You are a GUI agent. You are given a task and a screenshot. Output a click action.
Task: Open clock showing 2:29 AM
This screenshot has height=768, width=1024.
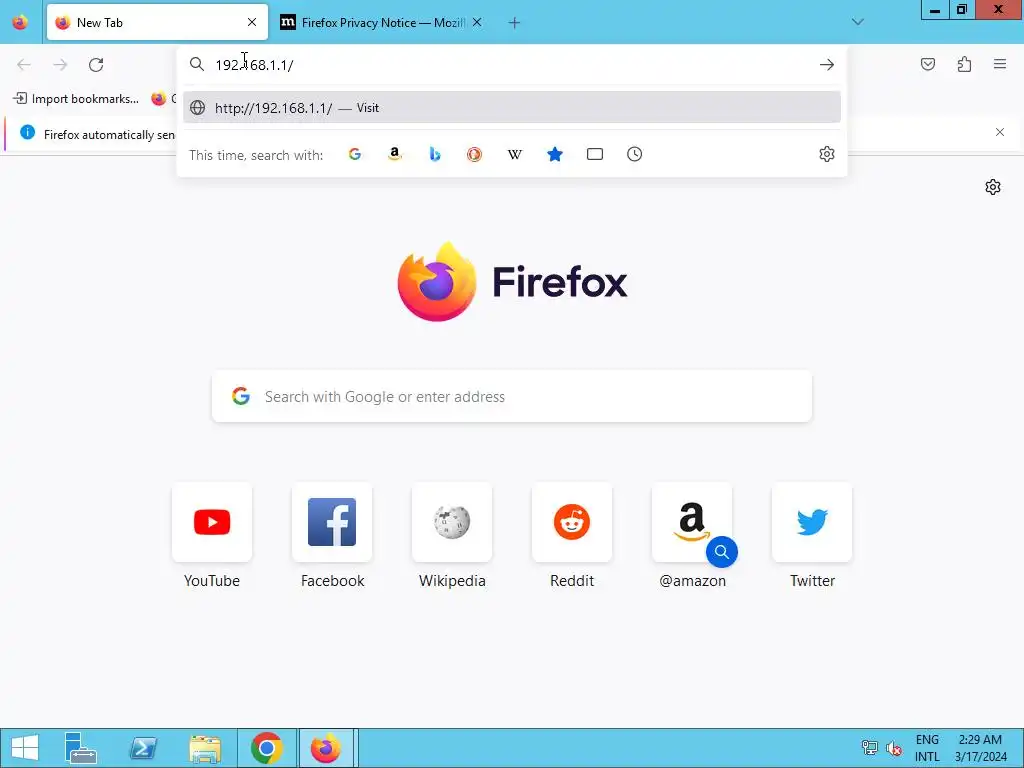[980, 748]
